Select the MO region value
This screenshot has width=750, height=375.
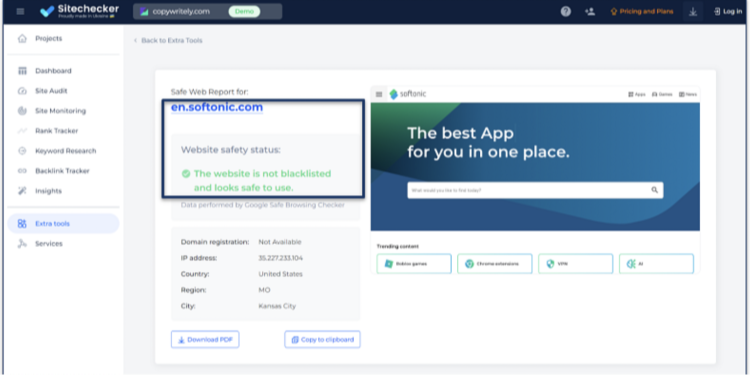point(264,290)
